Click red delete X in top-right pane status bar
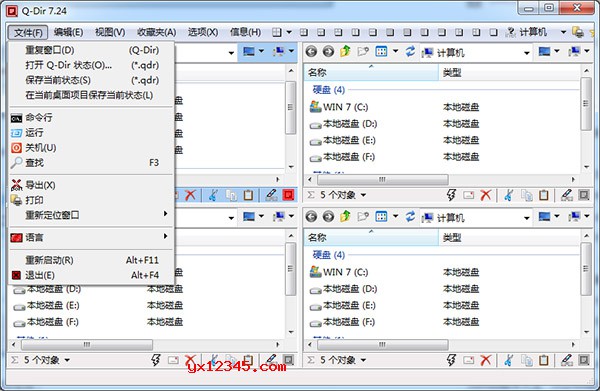The width and height of the screenshot is (600, 391). tap(486, 195)
